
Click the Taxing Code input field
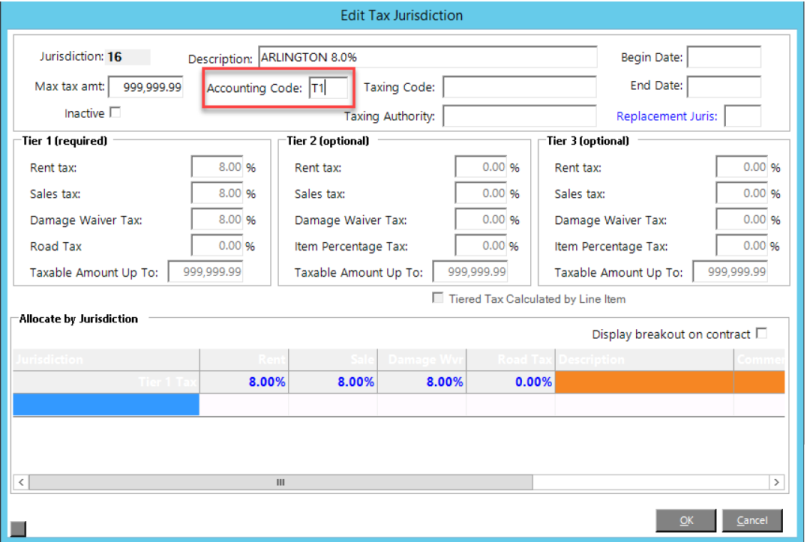tap(519, 87)
